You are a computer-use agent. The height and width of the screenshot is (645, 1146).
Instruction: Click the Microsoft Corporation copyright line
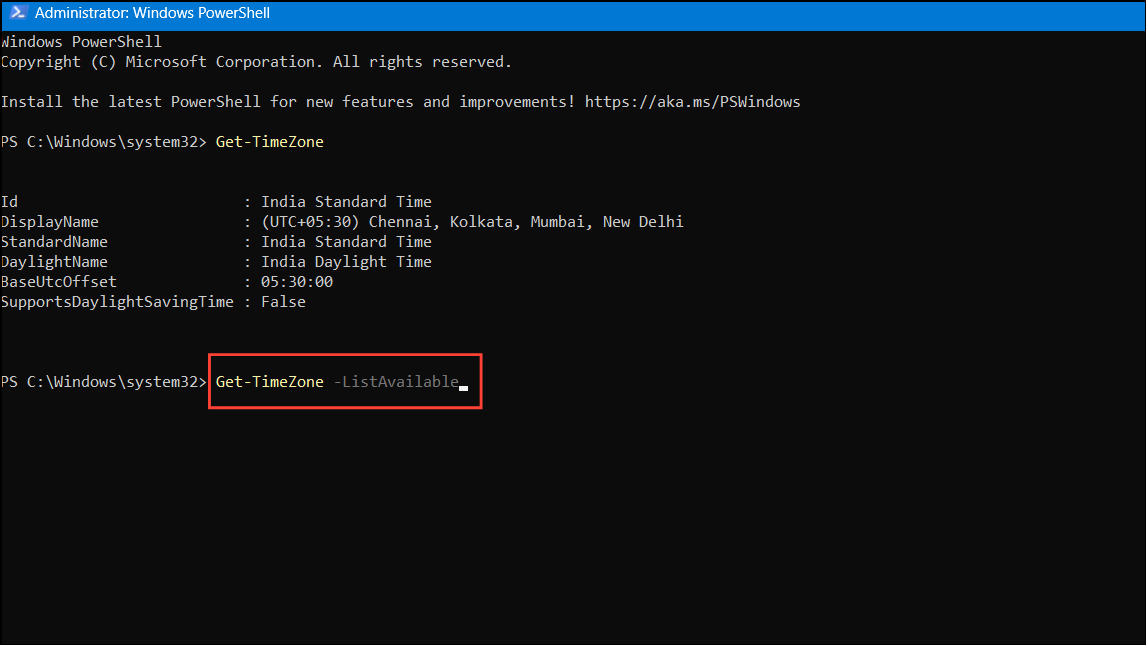255,61
